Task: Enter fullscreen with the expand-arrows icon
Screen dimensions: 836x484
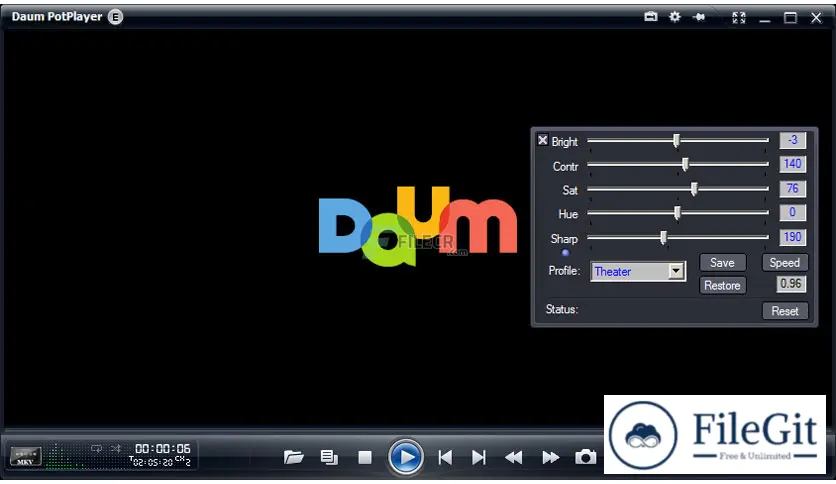Action: pos(738,18)
